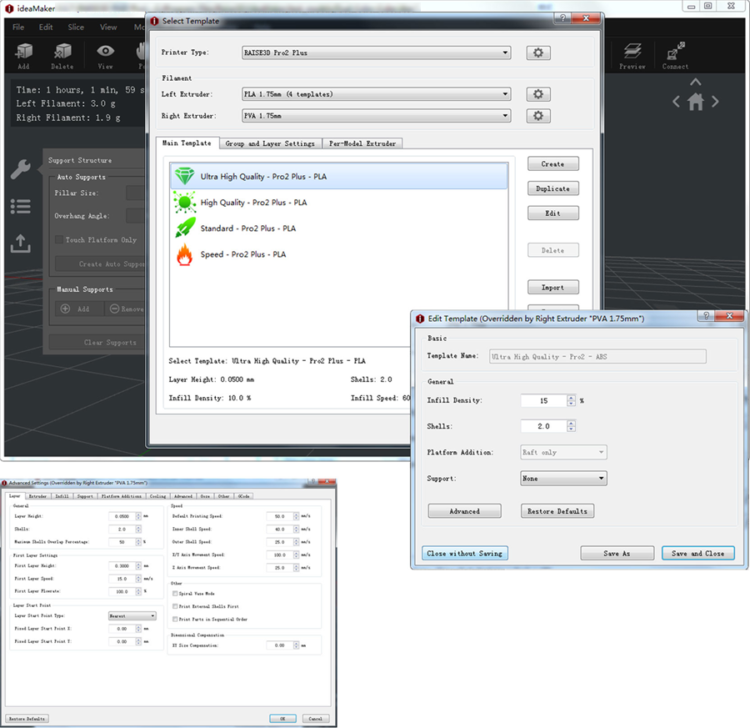Click OK in Advanced Settings window
This screenshot has height=728, width=750.
click(283, 718)
